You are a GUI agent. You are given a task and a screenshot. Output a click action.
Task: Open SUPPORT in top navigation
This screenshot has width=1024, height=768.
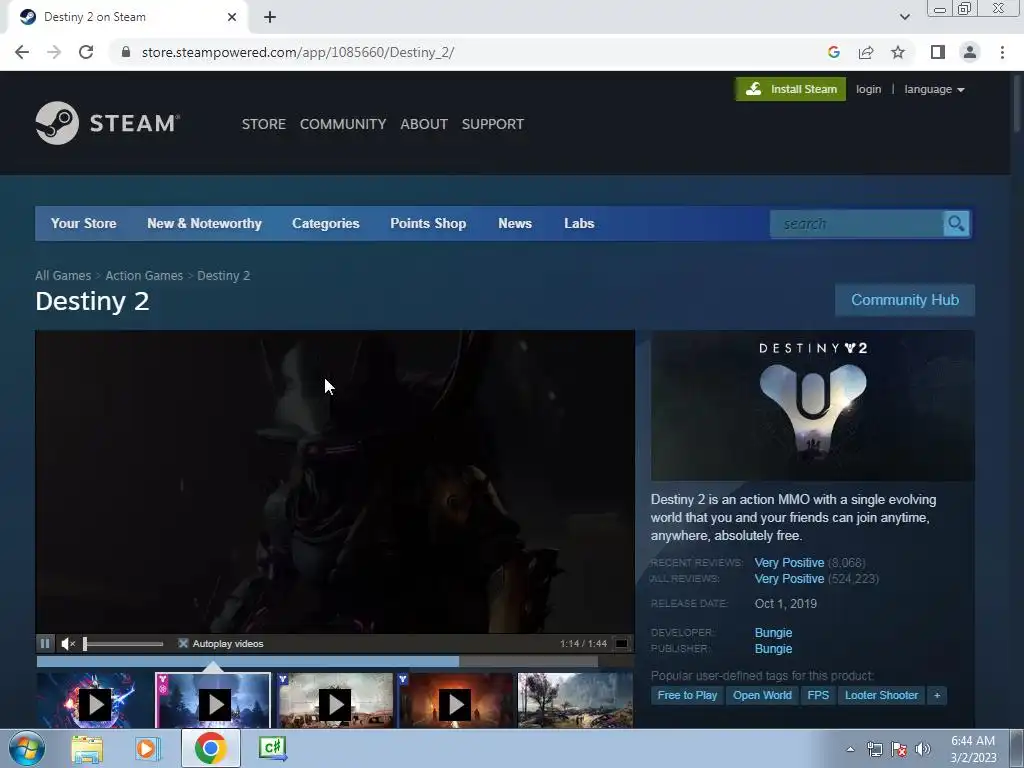(492, 124)
